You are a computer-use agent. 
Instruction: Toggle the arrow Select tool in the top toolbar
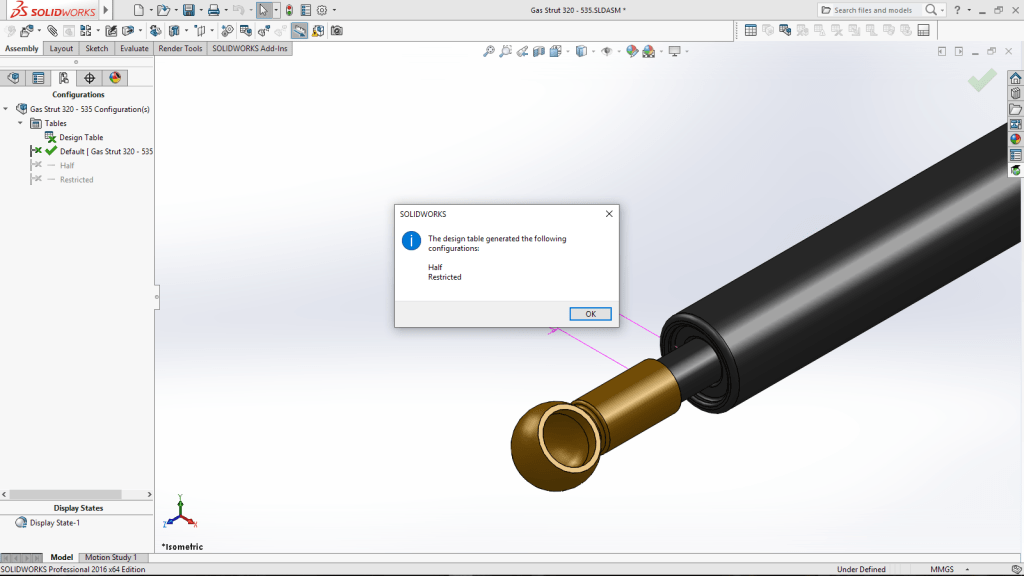(263, 10)
